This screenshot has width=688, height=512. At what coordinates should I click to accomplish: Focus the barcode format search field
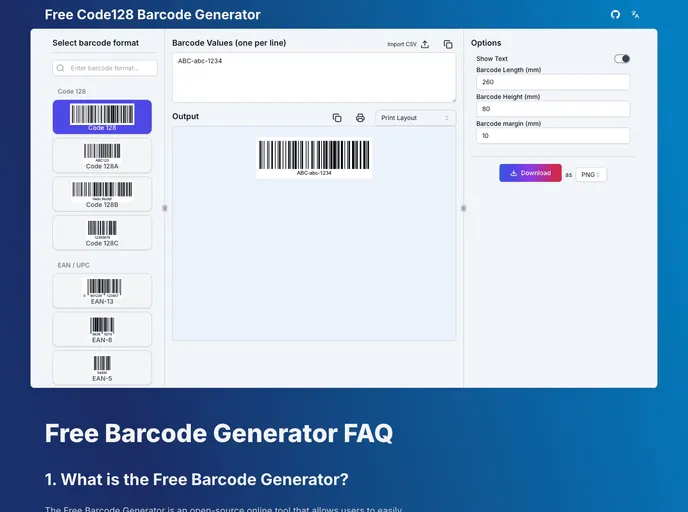[105, 68]
